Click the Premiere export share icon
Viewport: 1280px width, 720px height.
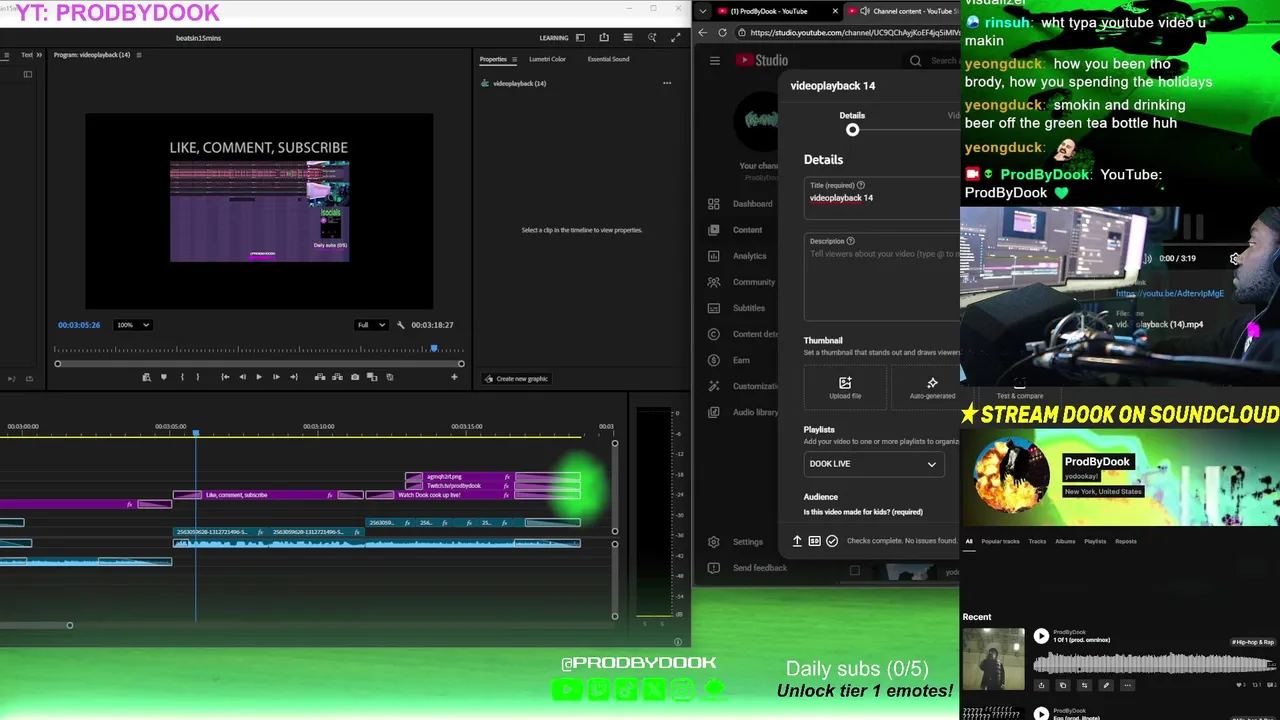click(604, 38)
